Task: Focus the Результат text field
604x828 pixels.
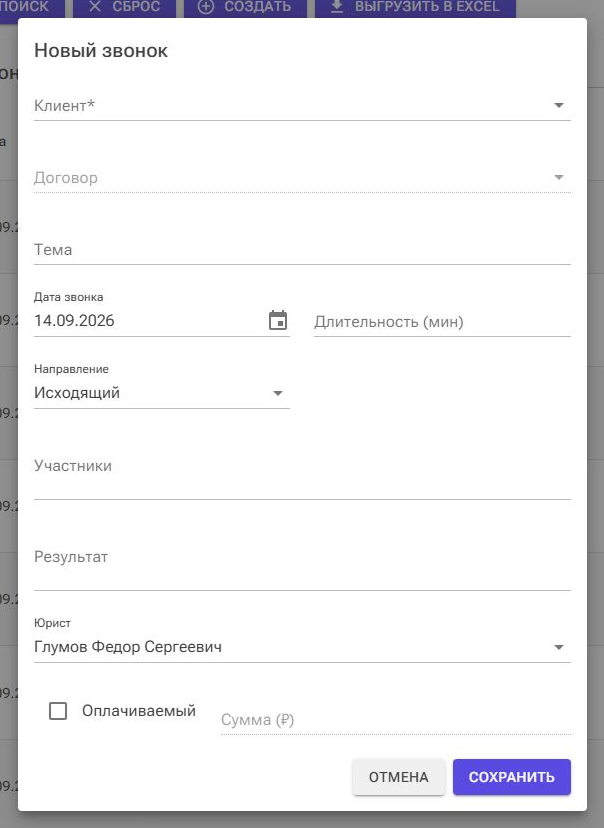Action: click(x=302, y=566)
